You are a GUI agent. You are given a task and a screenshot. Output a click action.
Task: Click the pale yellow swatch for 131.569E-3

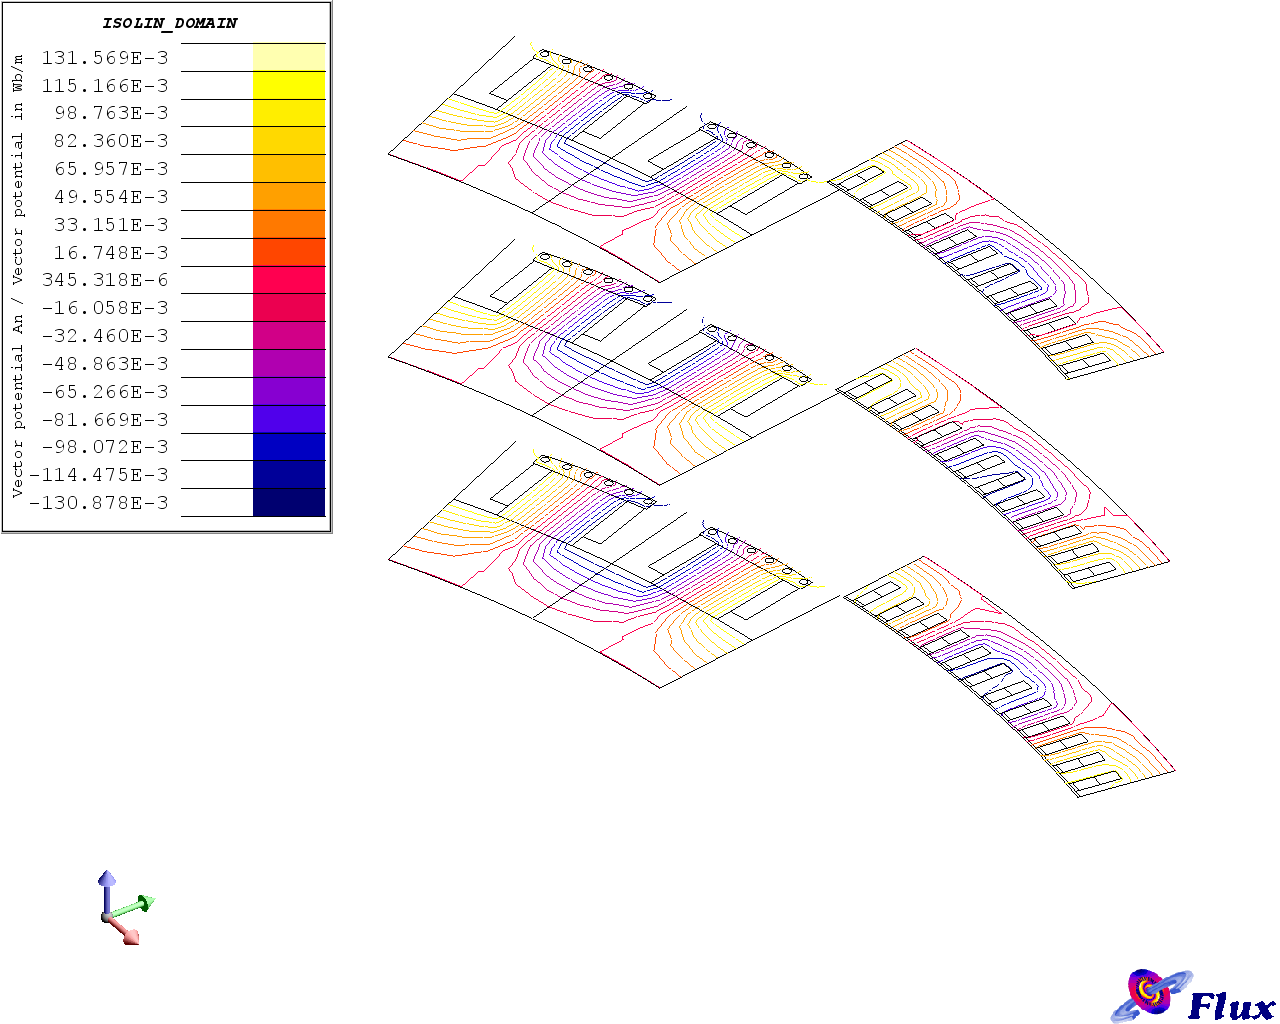point(289,57)
